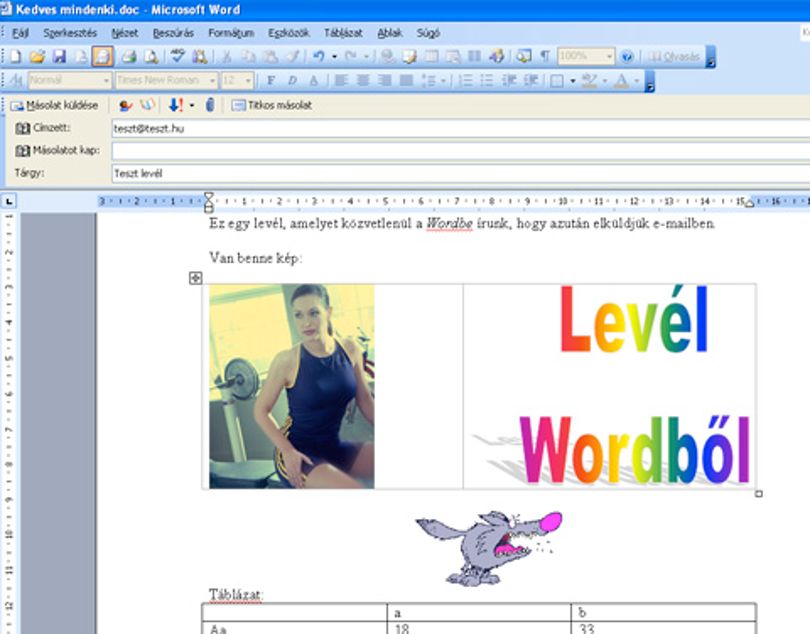Open a file with the Open folder icon

tap(37, 56)
